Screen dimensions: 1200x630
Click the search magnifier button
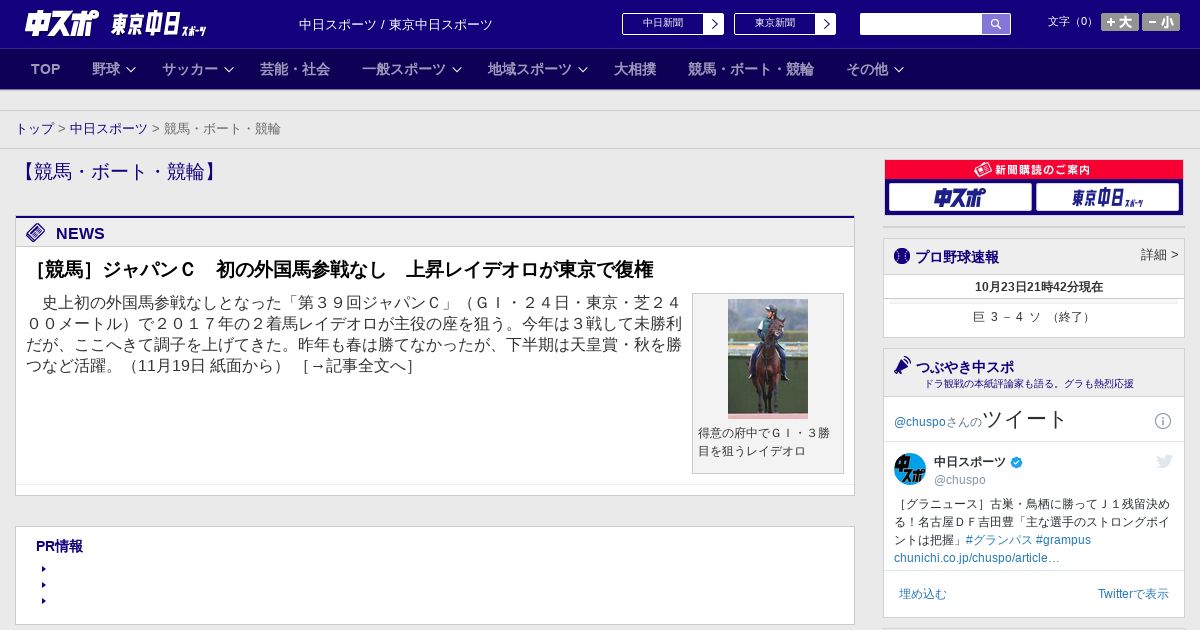(996, 24)
